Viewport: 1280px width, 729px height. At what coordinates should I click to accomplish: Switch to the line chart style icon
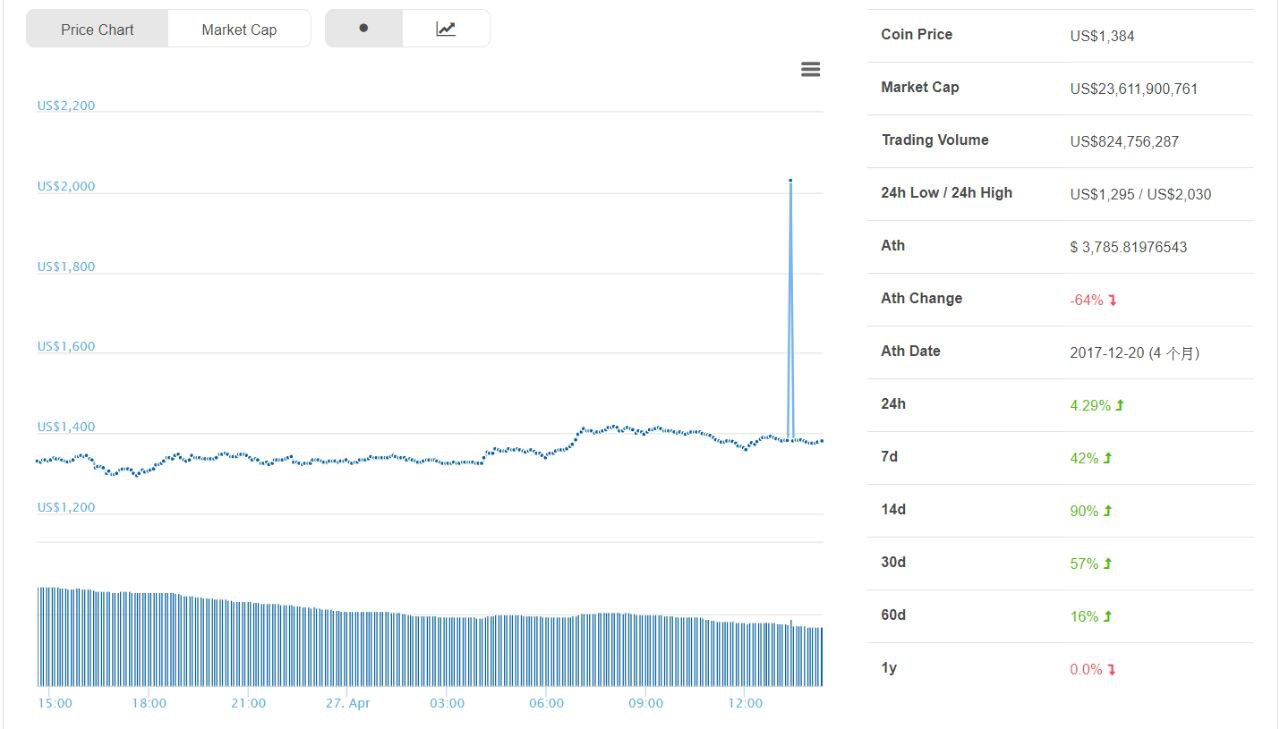446,29
